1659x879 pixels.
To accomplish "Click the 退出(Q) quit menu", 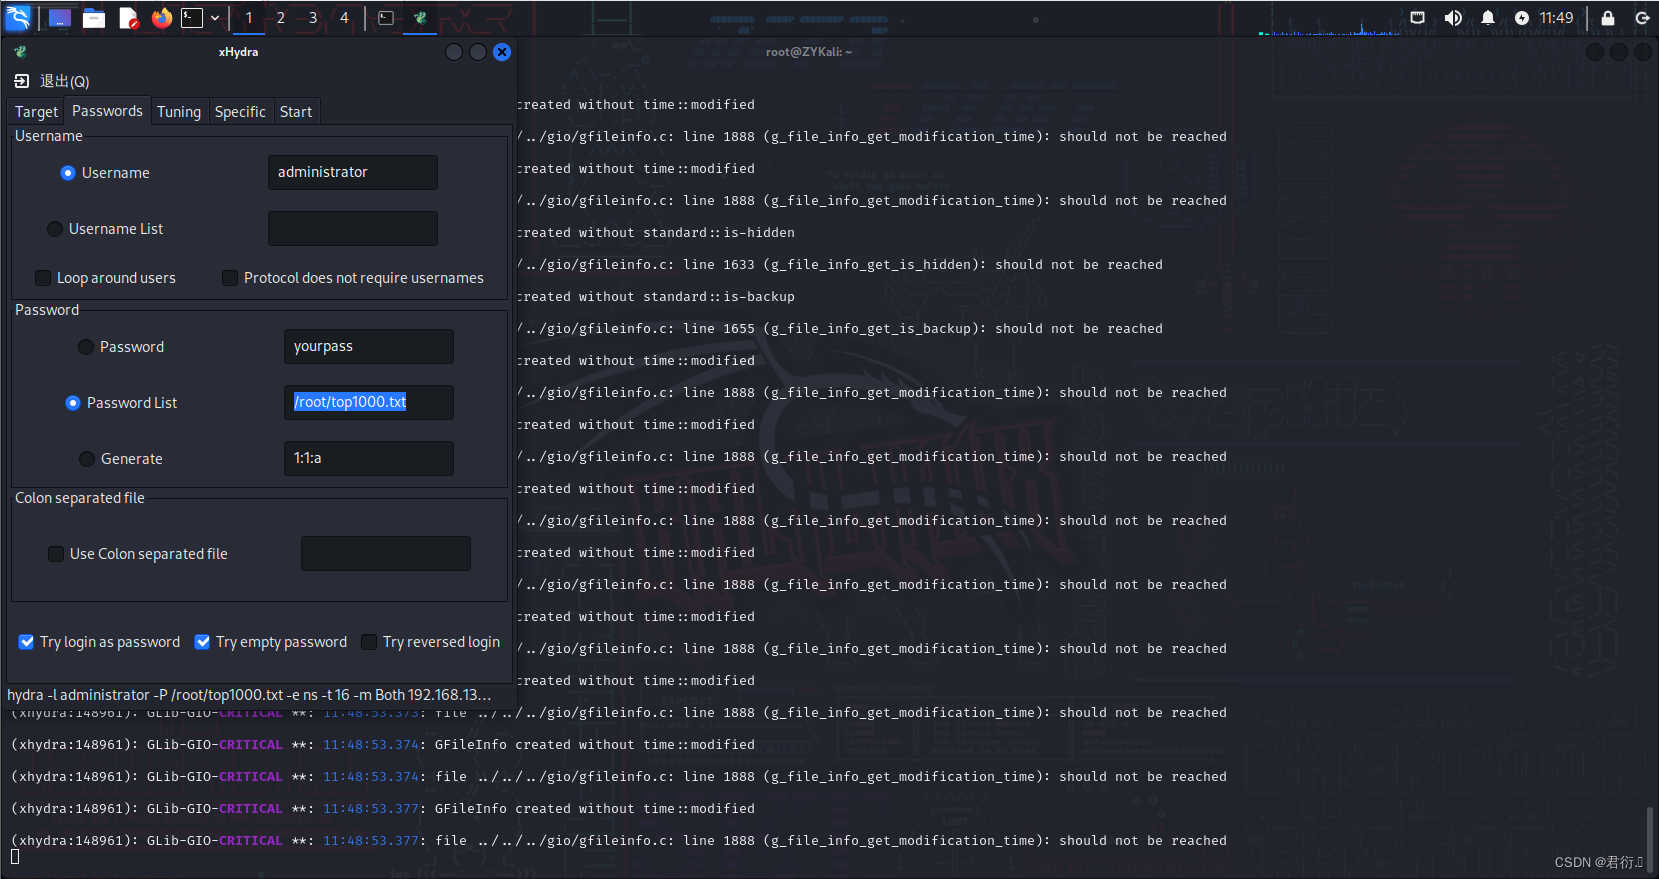I will [x=52, y=81].
